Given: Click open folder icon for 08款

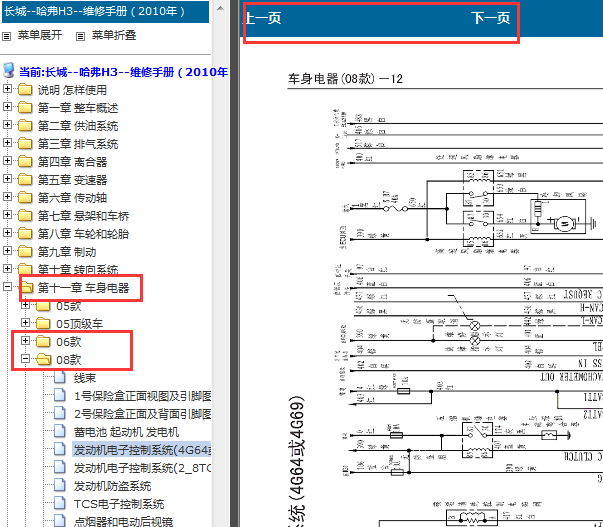Looking at the screenshot, I should pos(43,360).
